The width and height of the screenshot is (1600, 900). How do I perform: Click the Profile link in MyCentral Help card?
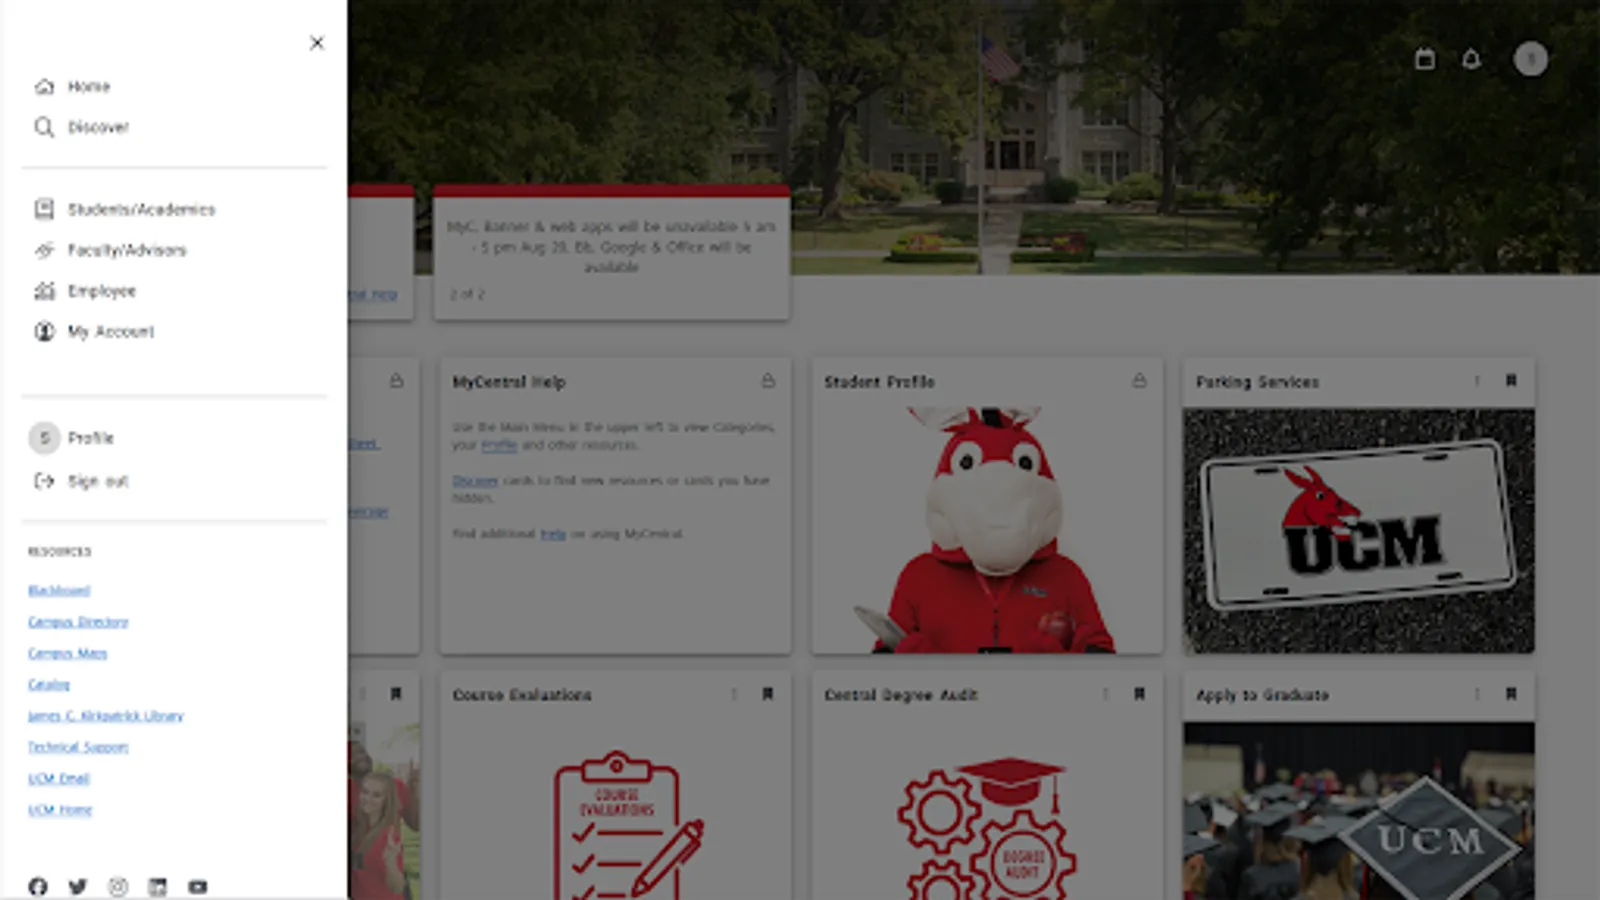499,445
